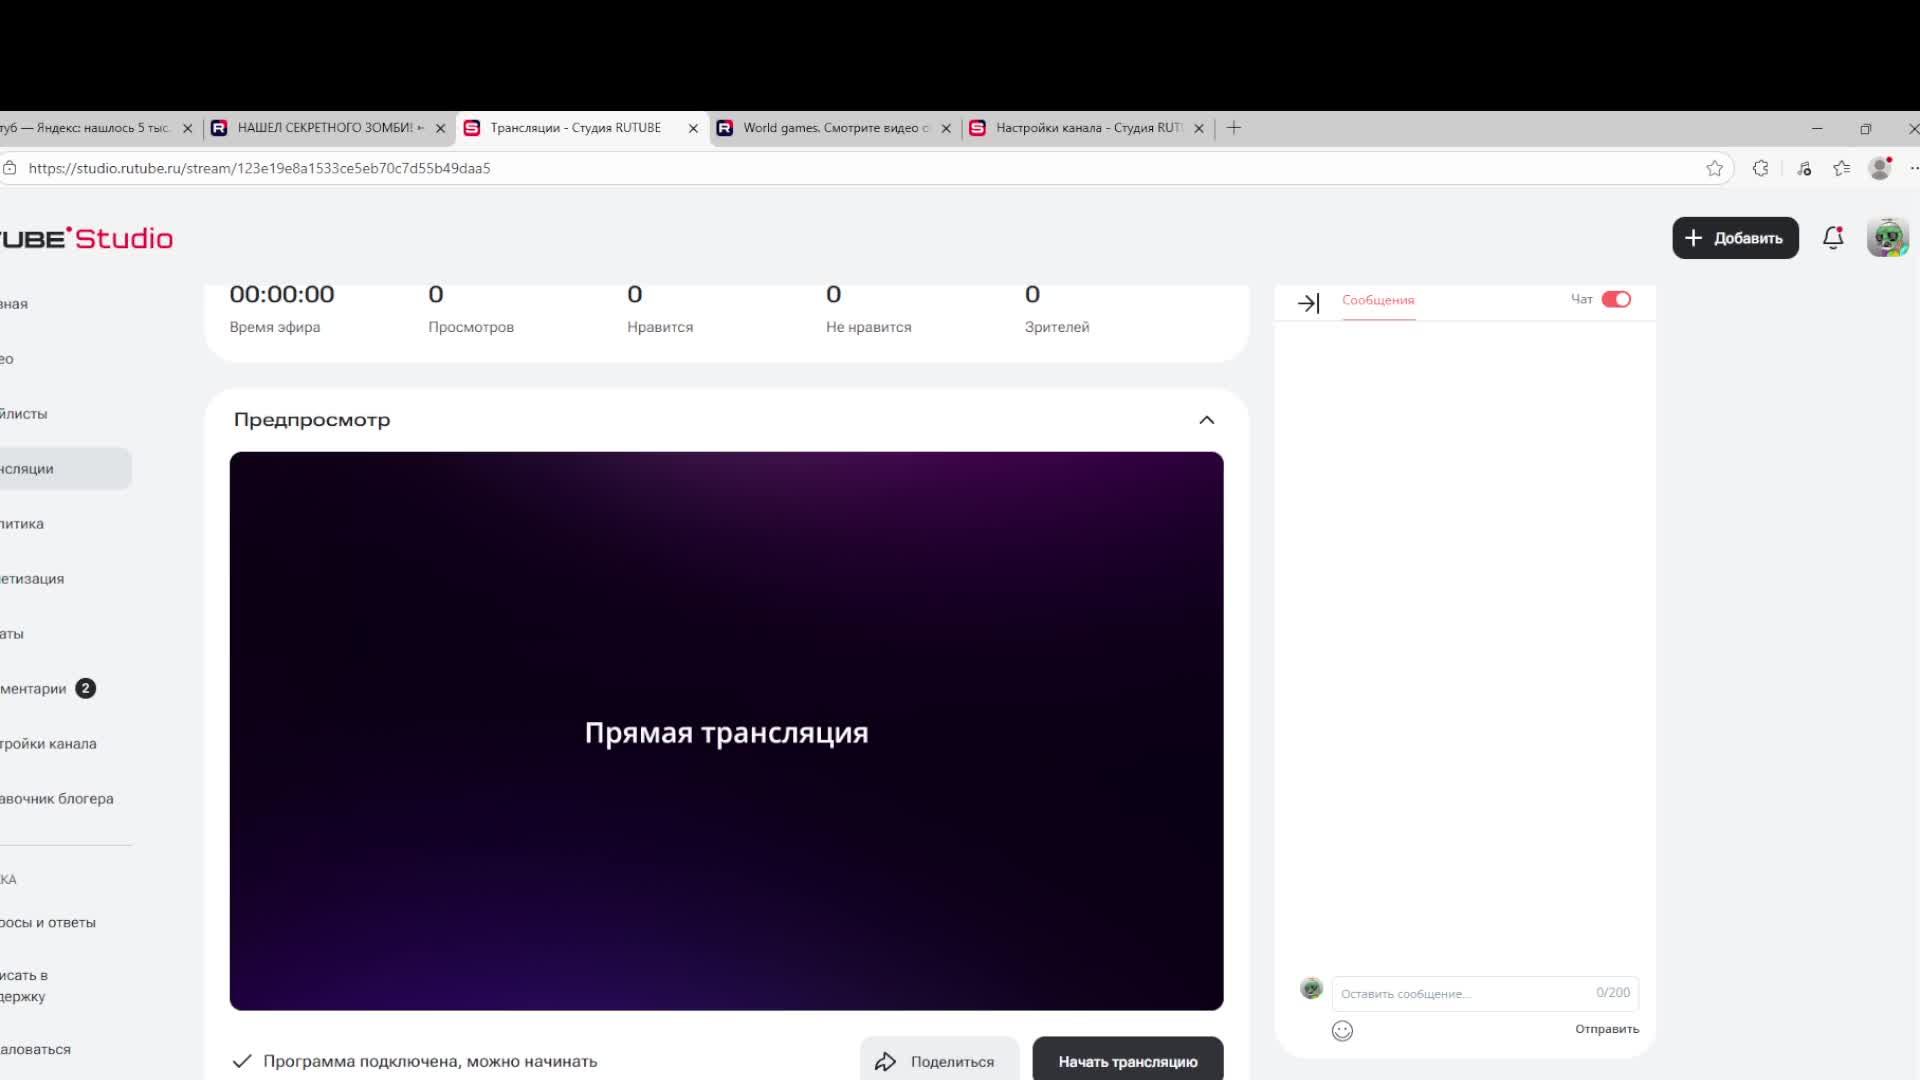Open Настройки канала in sidebar

[x=48, y=744]
